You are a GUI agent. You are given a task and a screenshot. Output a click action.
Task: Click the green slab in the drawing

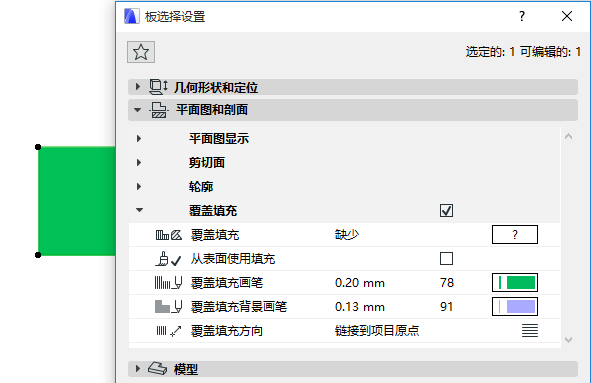[x=77, y=201]
